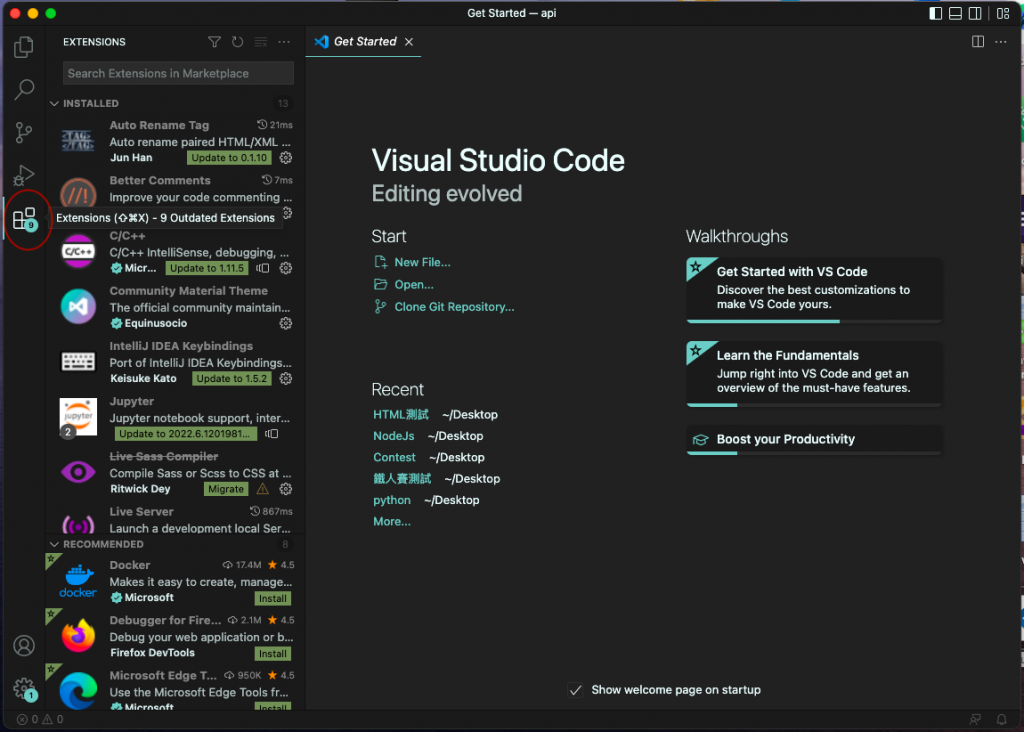Viewport: 1024px width, 732px height.
Task: Open Extensions panel more actions menu
Action: click(x=284, y=42)
